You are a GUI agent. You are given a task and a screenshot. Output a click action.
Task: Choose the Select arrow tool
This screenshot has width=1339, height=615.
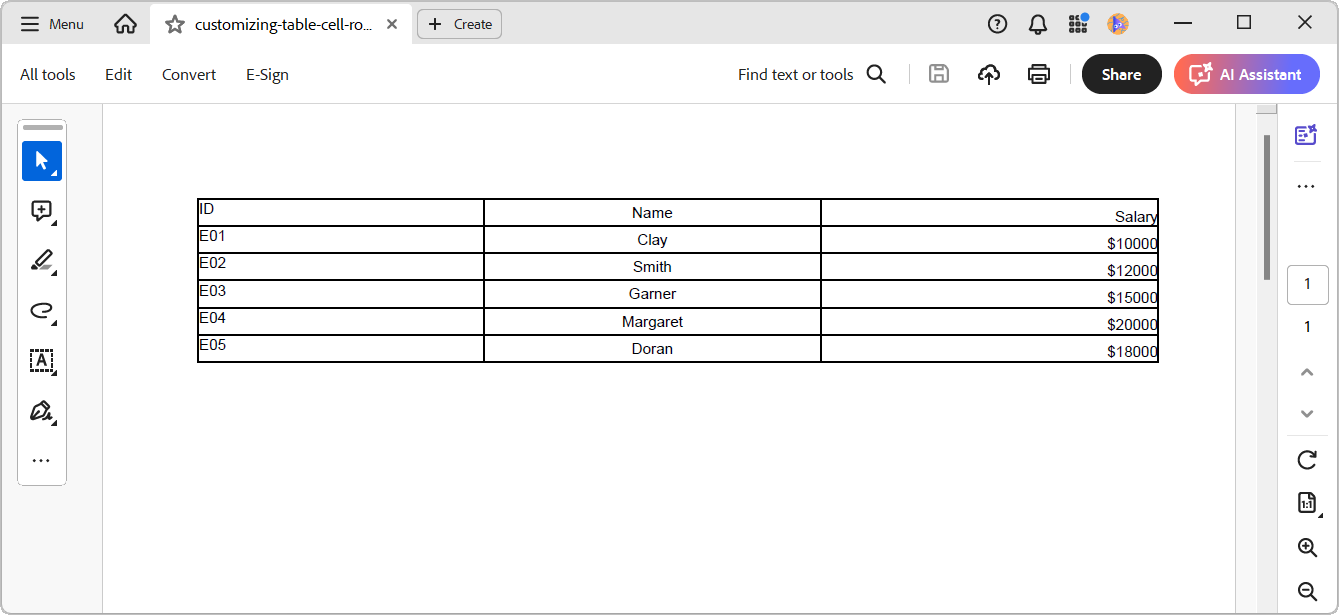click(x=42, y=161)
